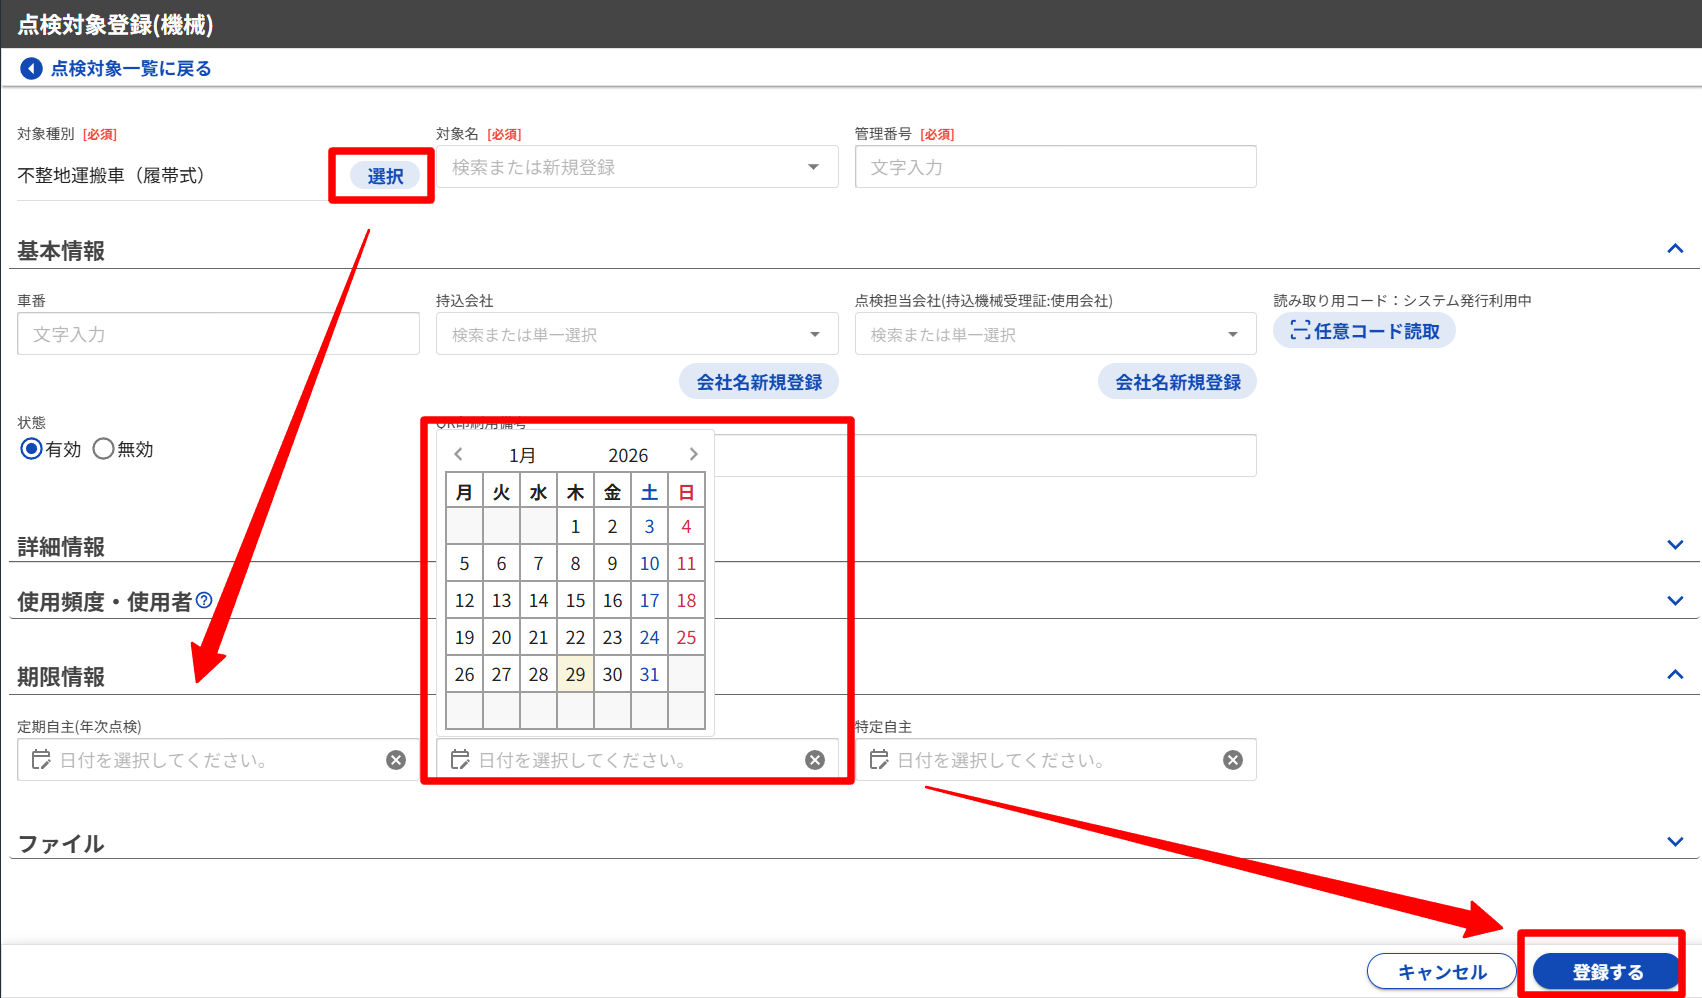Viewport: 1702px width, 998px height.
Task: Select the 無効 radio button
Action: (103, 449)
